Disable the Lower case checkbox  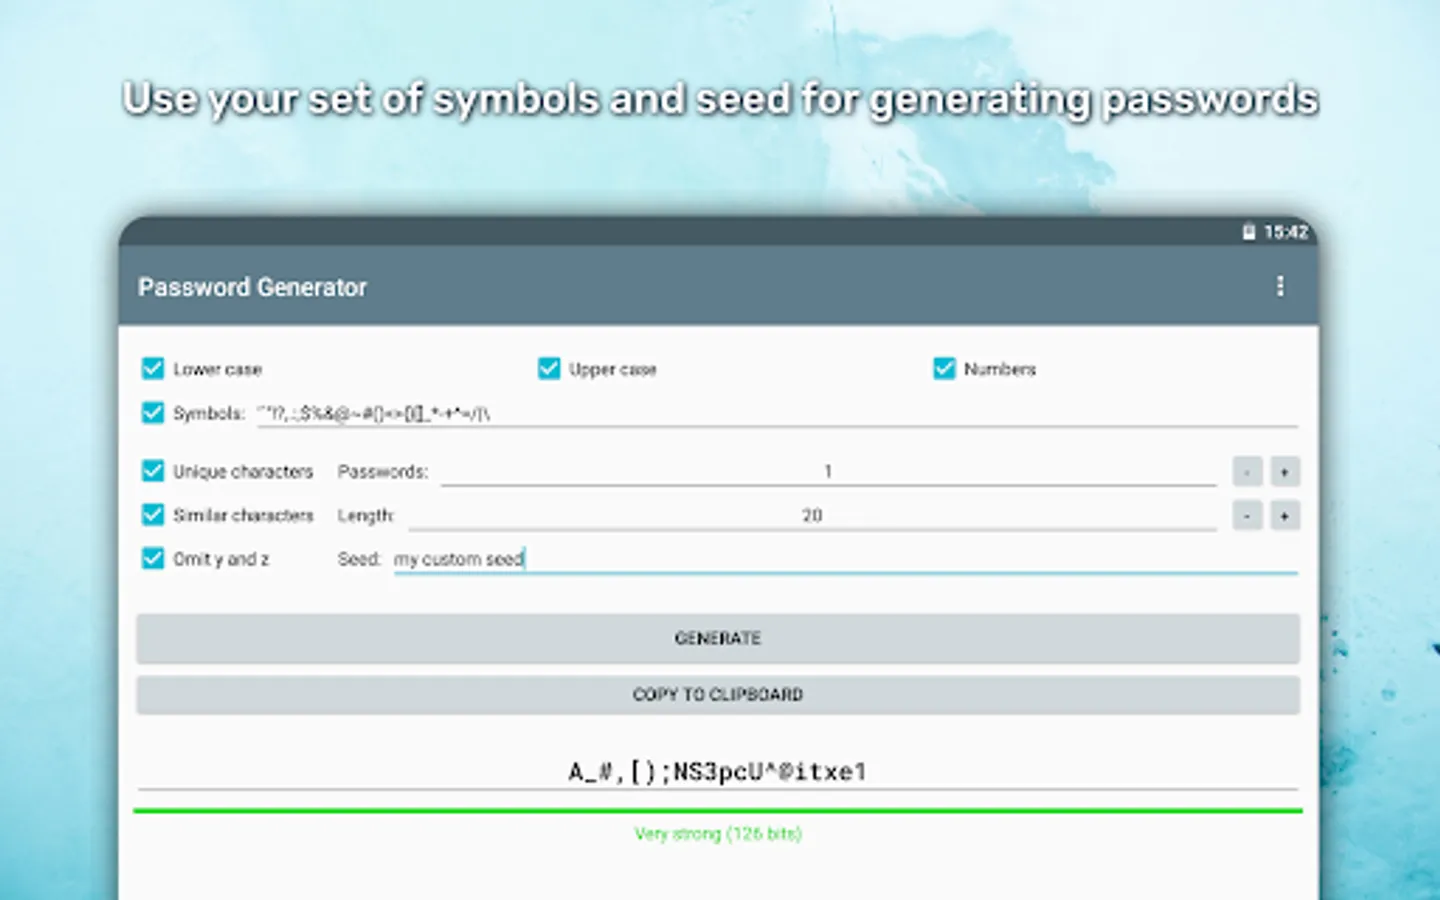click(153, 368)
